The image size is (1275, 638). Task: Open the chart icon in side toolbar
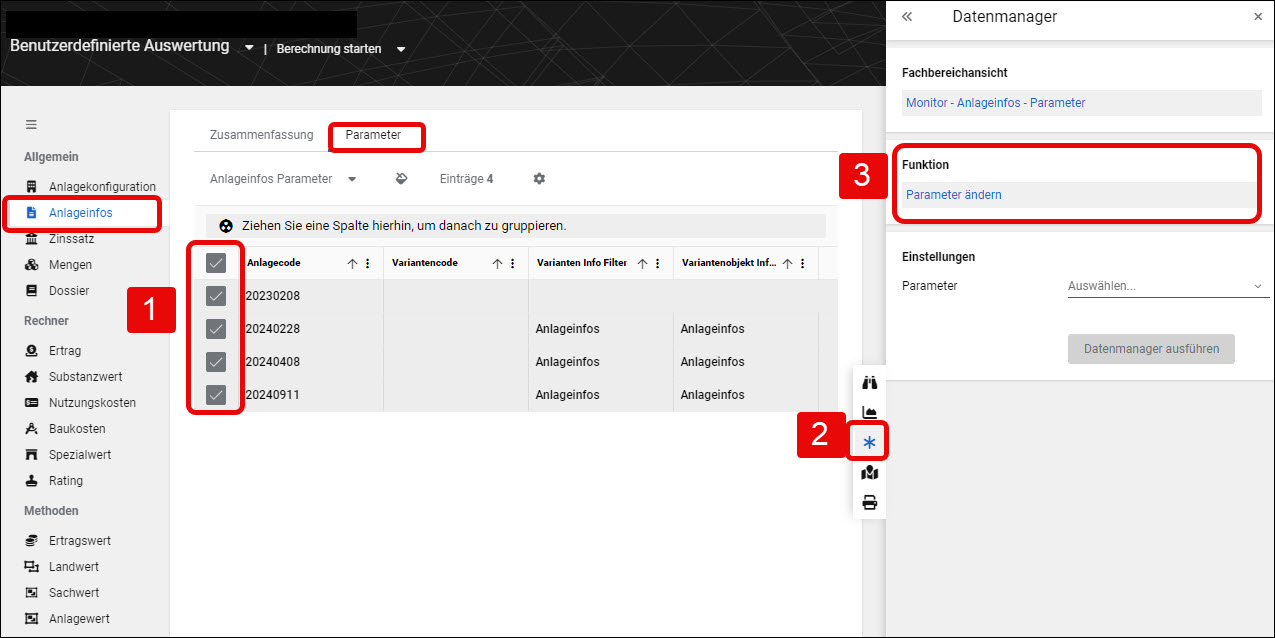pyautogui.click(x=869, y=412)
